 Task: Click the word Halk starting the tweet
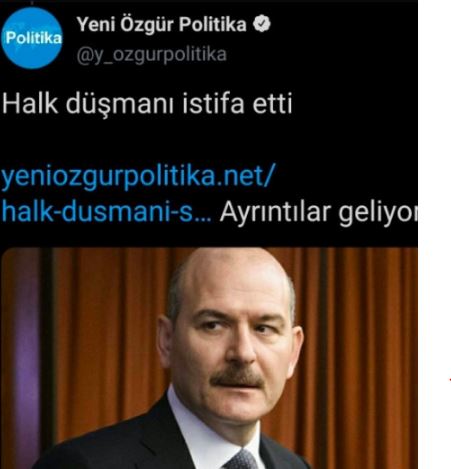click(x=30, y=104)
